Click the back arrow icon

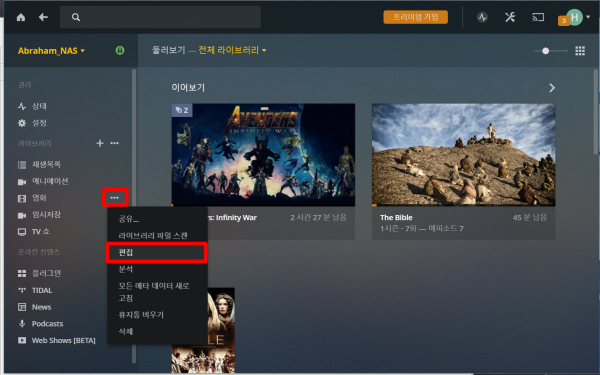tap(43, 17)
